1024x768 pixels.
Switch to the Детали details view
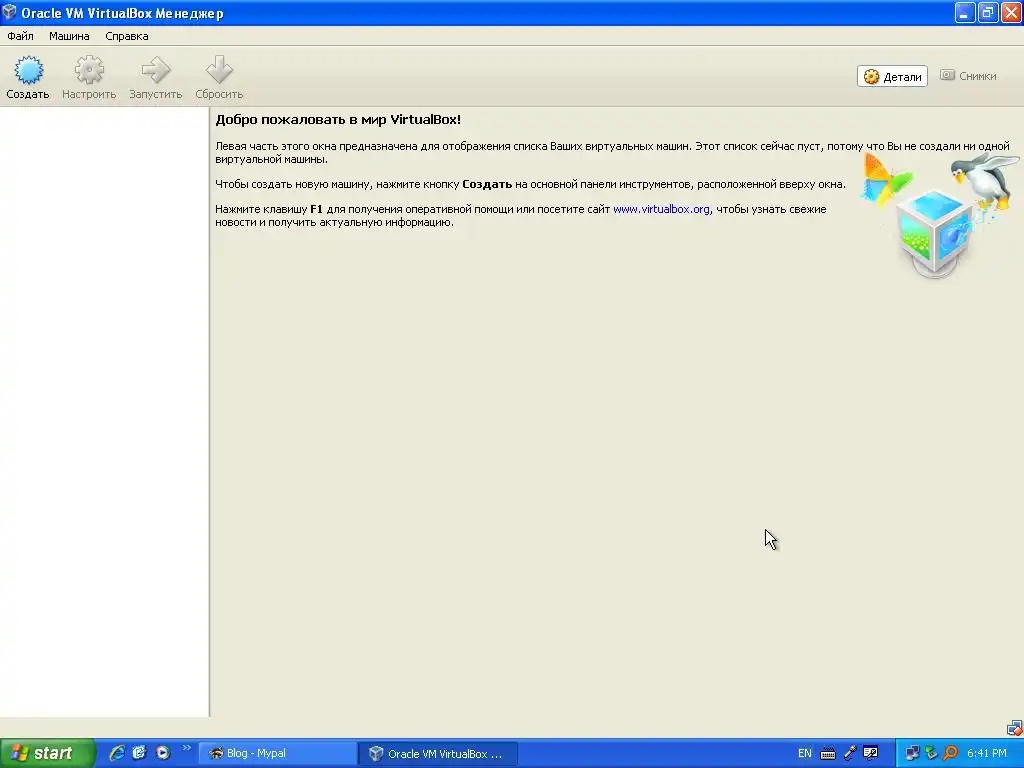[x=892, y=76]
